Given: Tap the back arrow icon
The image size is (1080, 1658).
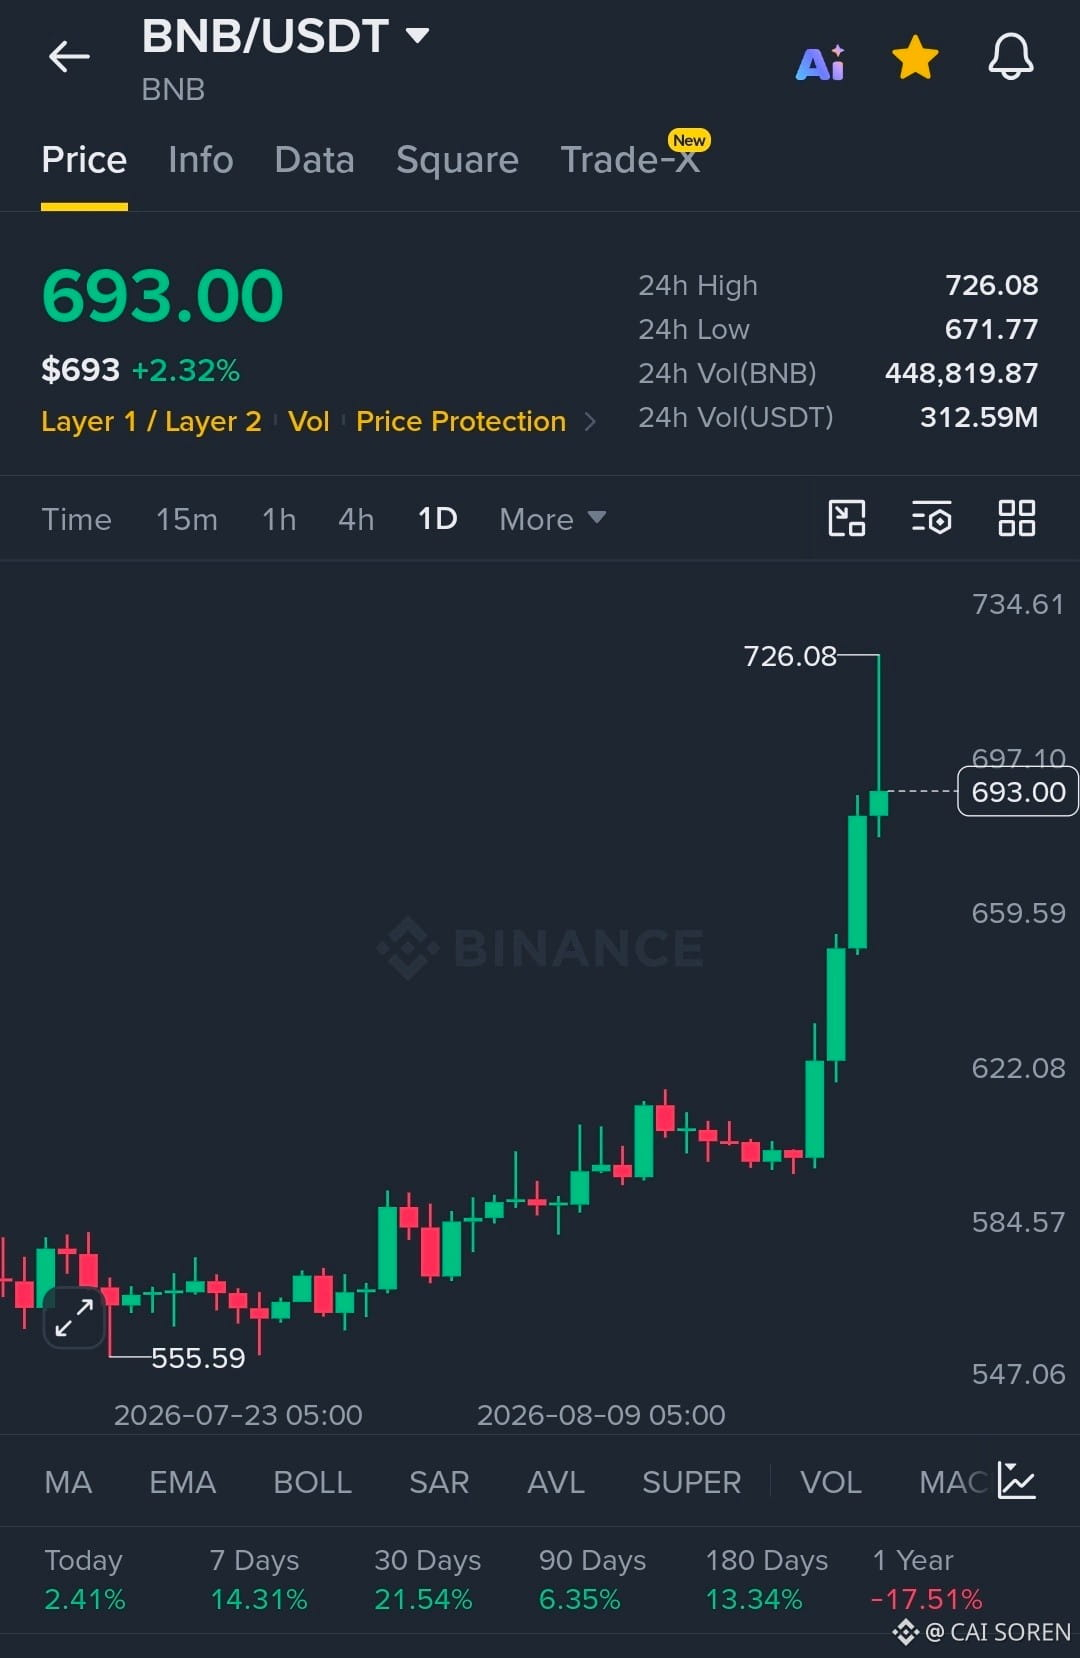Looking at the screenshot, I should [69, 56].
